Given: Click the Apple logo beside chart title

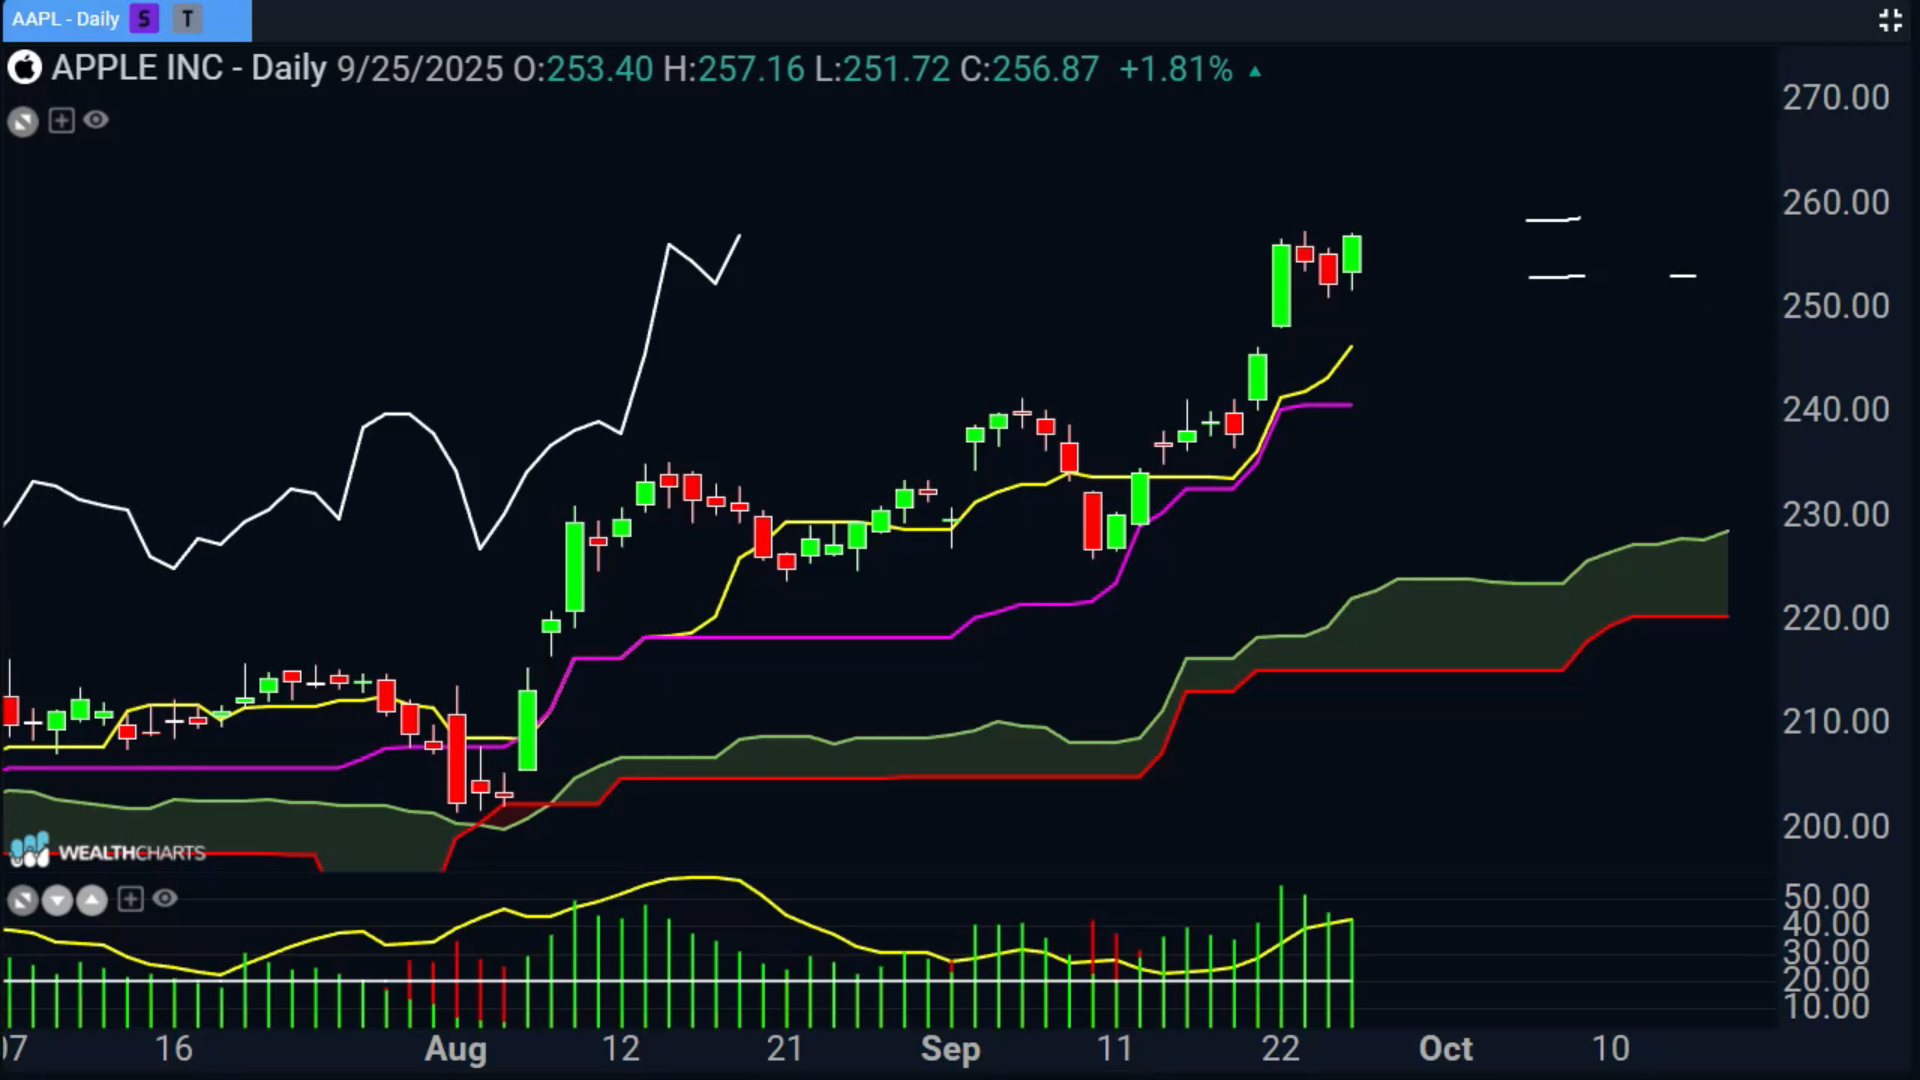Looking at the screenshot, I should [x=24, y=69].
